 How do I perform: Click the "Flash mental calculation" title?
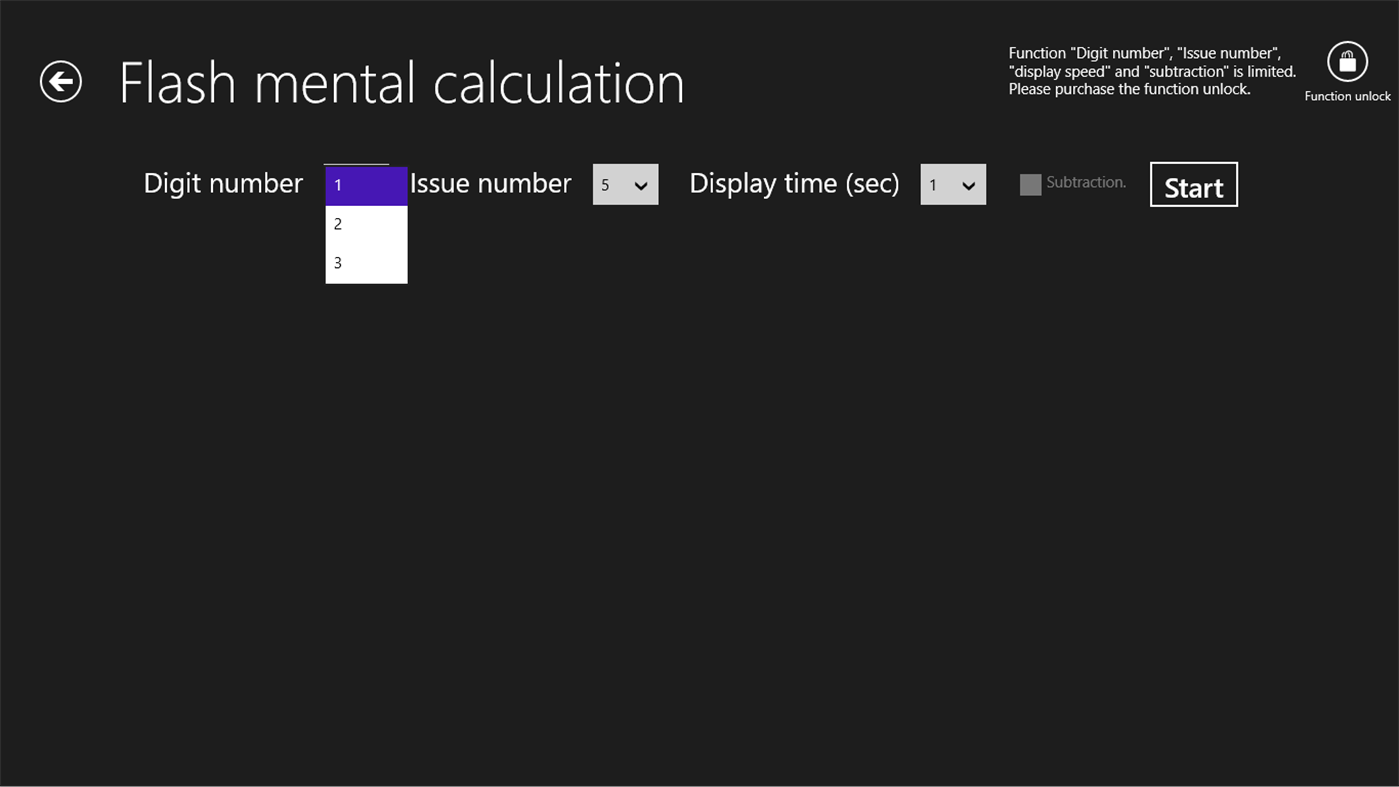click(401, 81)
